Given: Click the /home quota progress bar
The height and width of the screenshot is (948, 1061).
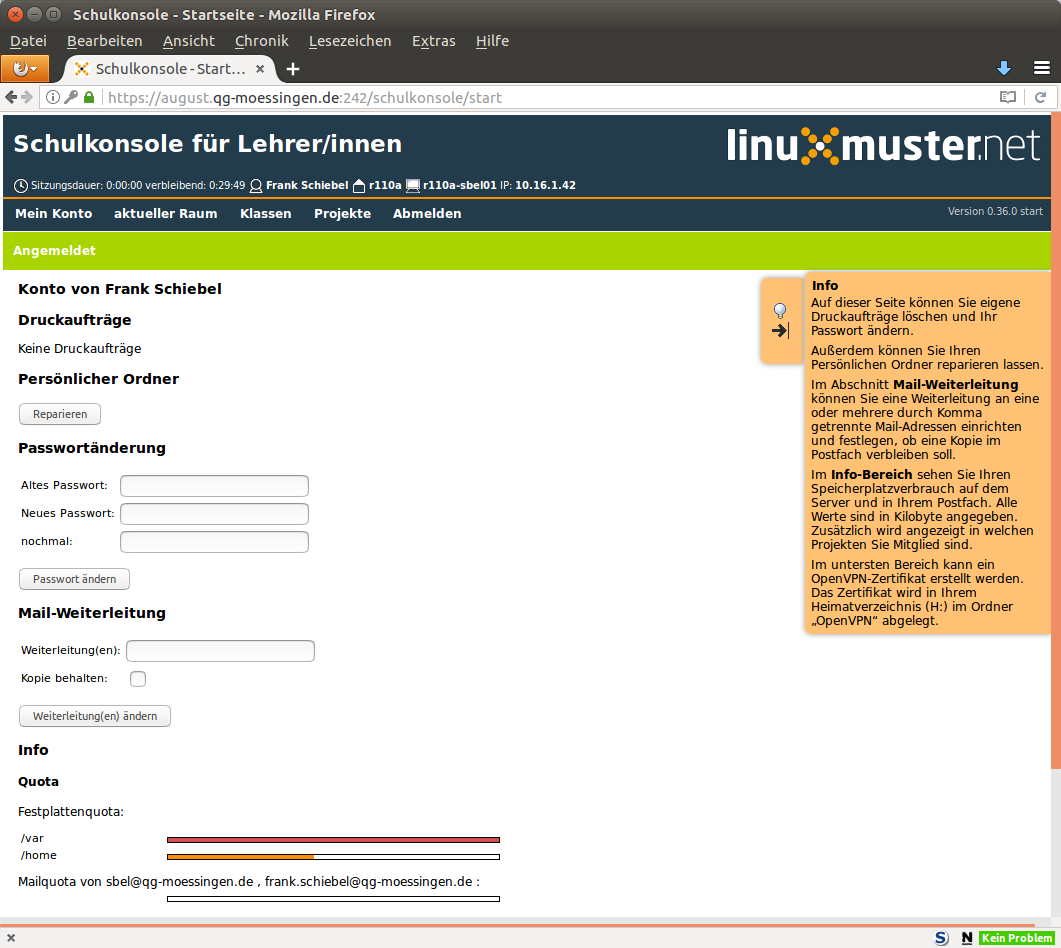Looking at the screenshot, I should coord(333,856).
